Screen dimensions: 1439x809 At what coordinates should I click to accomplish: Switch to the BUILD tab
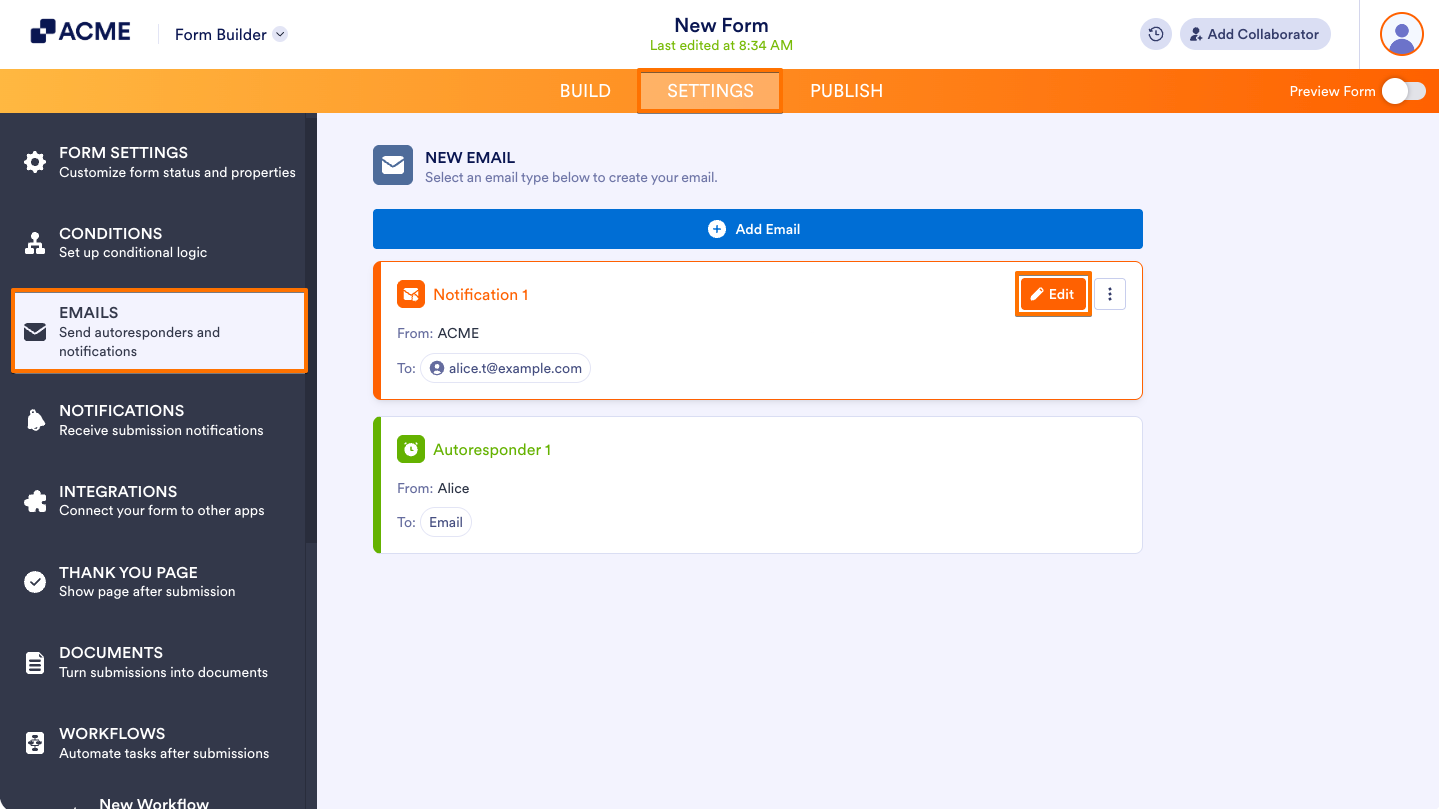[x=585, y=91]
